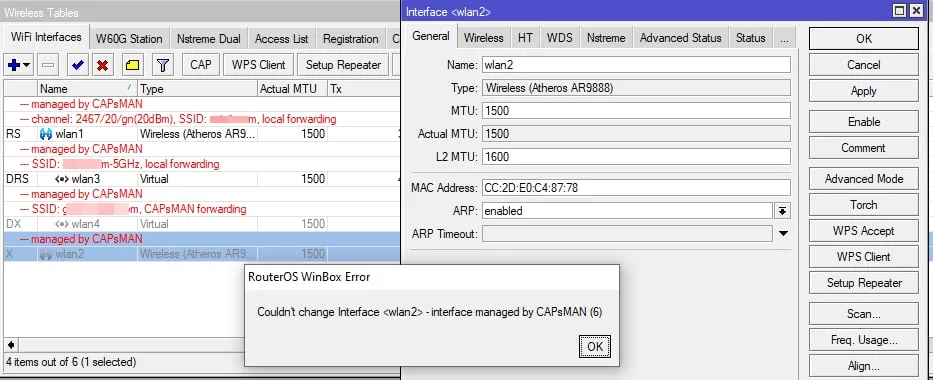
Task: Click WPS Client button in wlan2 dialog
Action: [x=863, y=257]
